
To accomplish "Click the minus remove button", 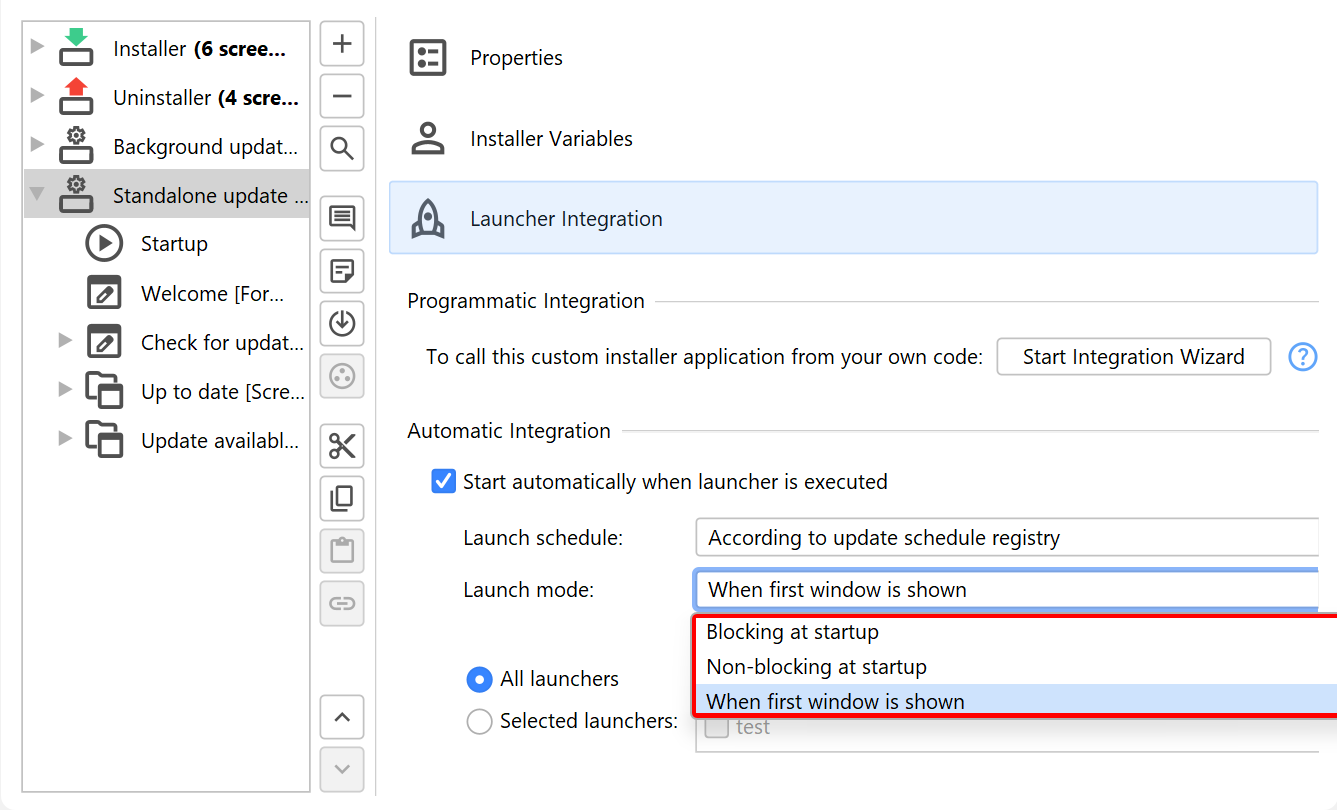I will [x=342, y=97].
